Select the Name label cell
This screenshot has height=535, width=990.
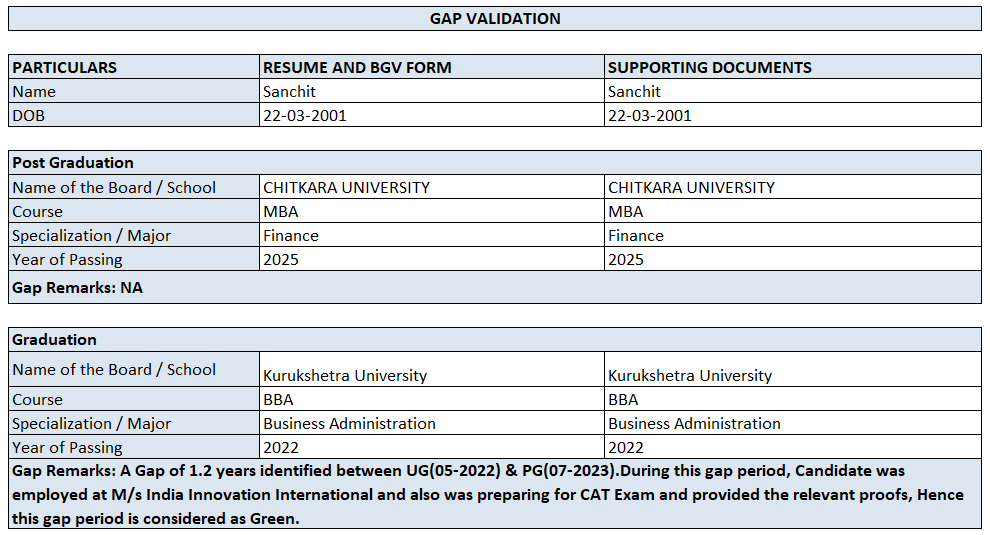pyautogui.click(x=34, y=92)
